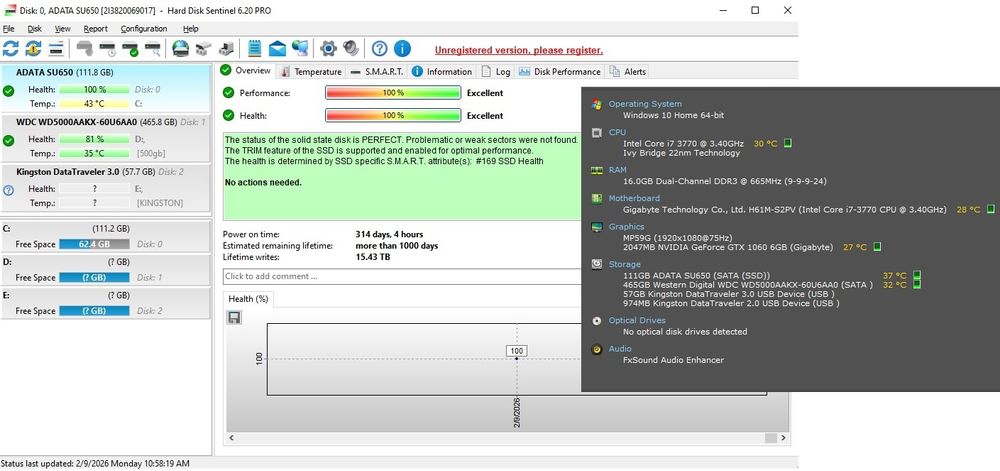Open the Configuration menu

coord(144,29)
